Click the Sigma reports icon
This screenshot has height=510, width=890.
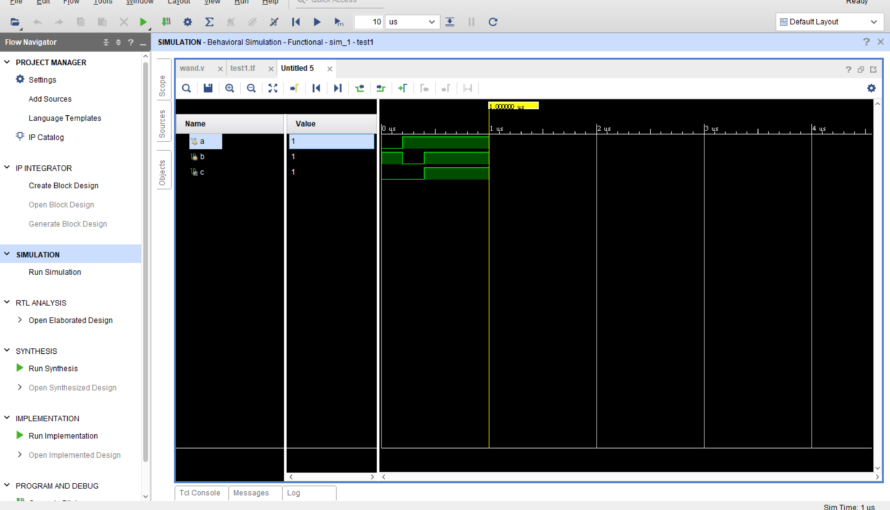(209, 22)
